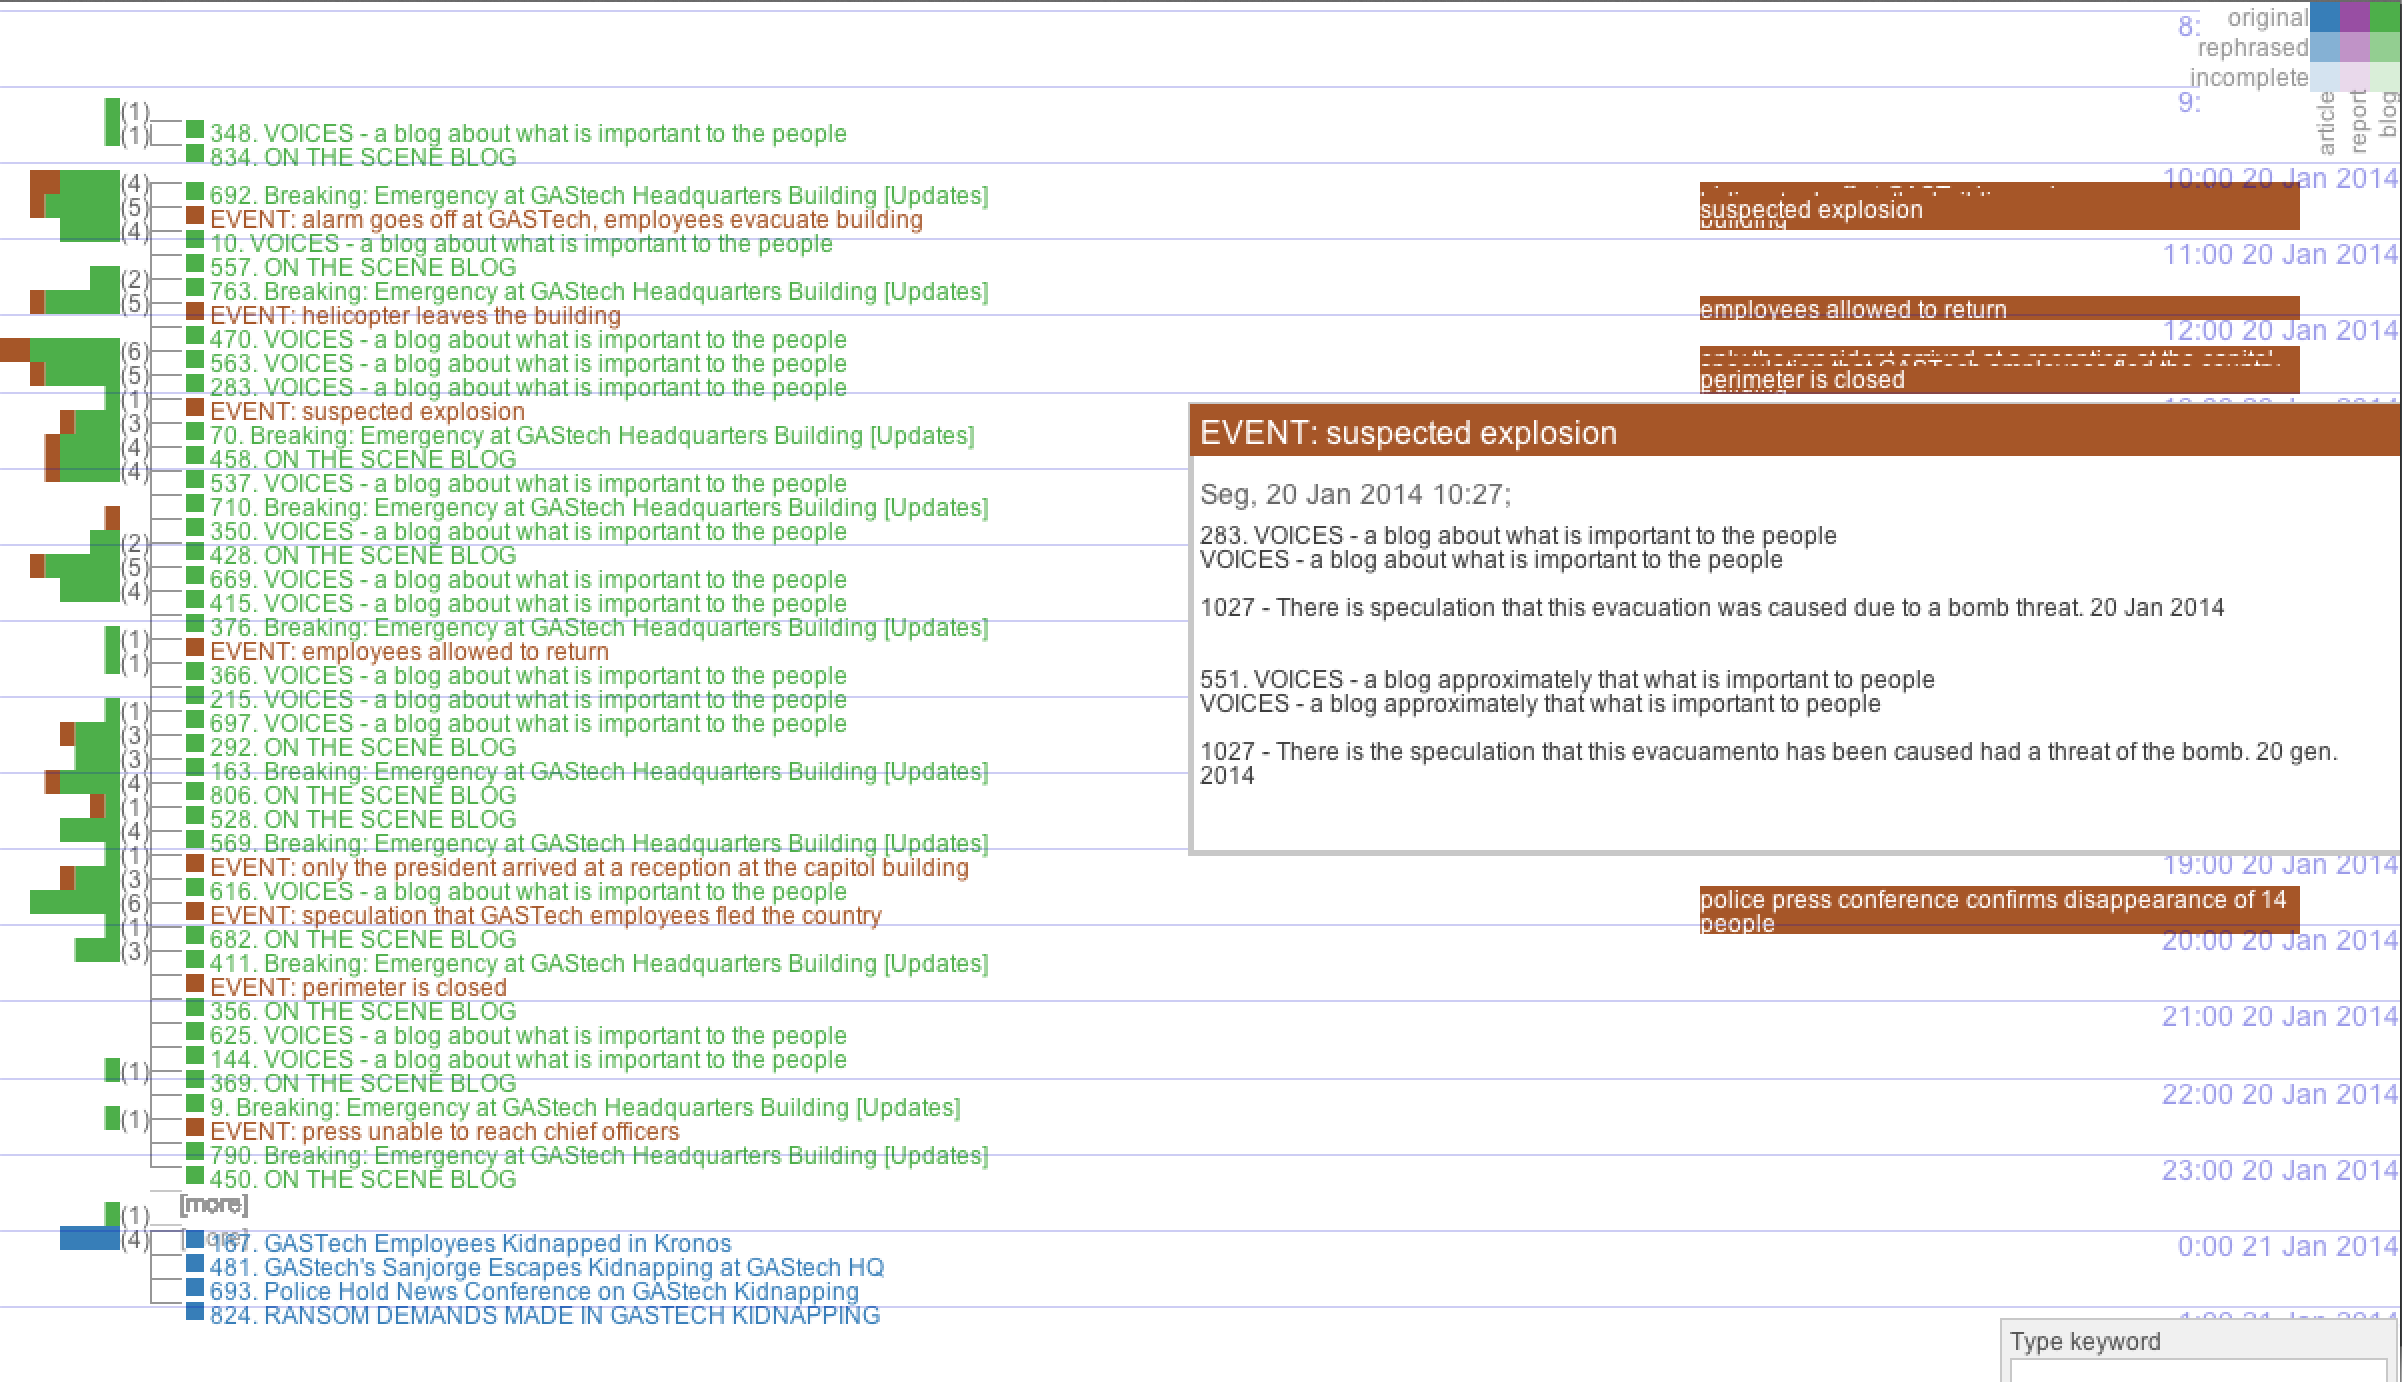
Task: Open entry 350. VOICES blog
Action: pyautogui.click(x=528, y=531)
